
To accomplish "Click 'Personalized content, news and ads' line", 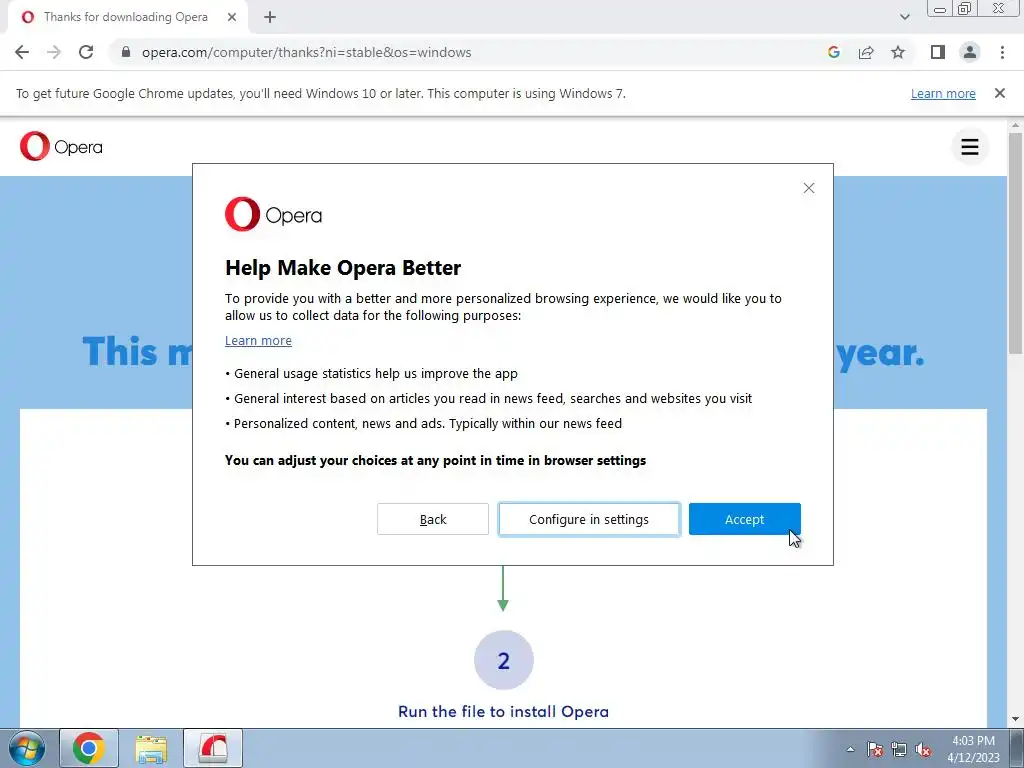I will [423, 423].
